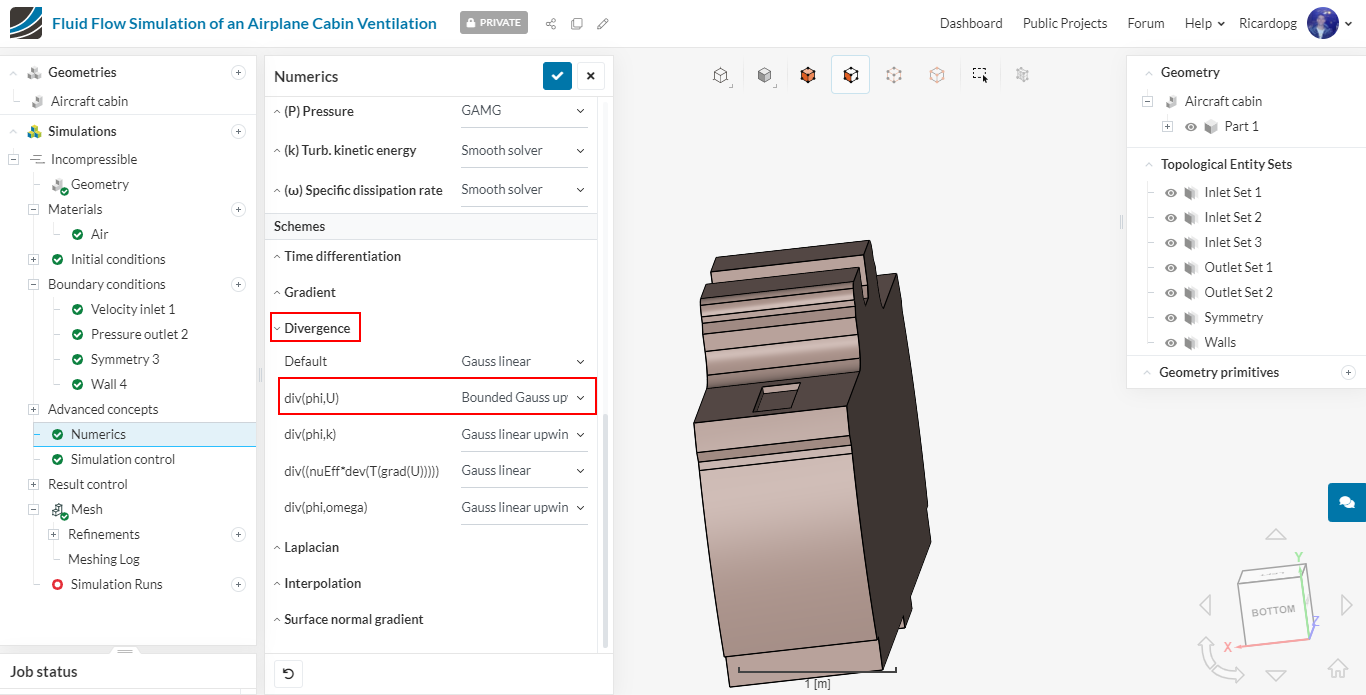Screen dimensions: 1366x695
Task: Expand the Interpolation section
Action: tap(317, 583)
